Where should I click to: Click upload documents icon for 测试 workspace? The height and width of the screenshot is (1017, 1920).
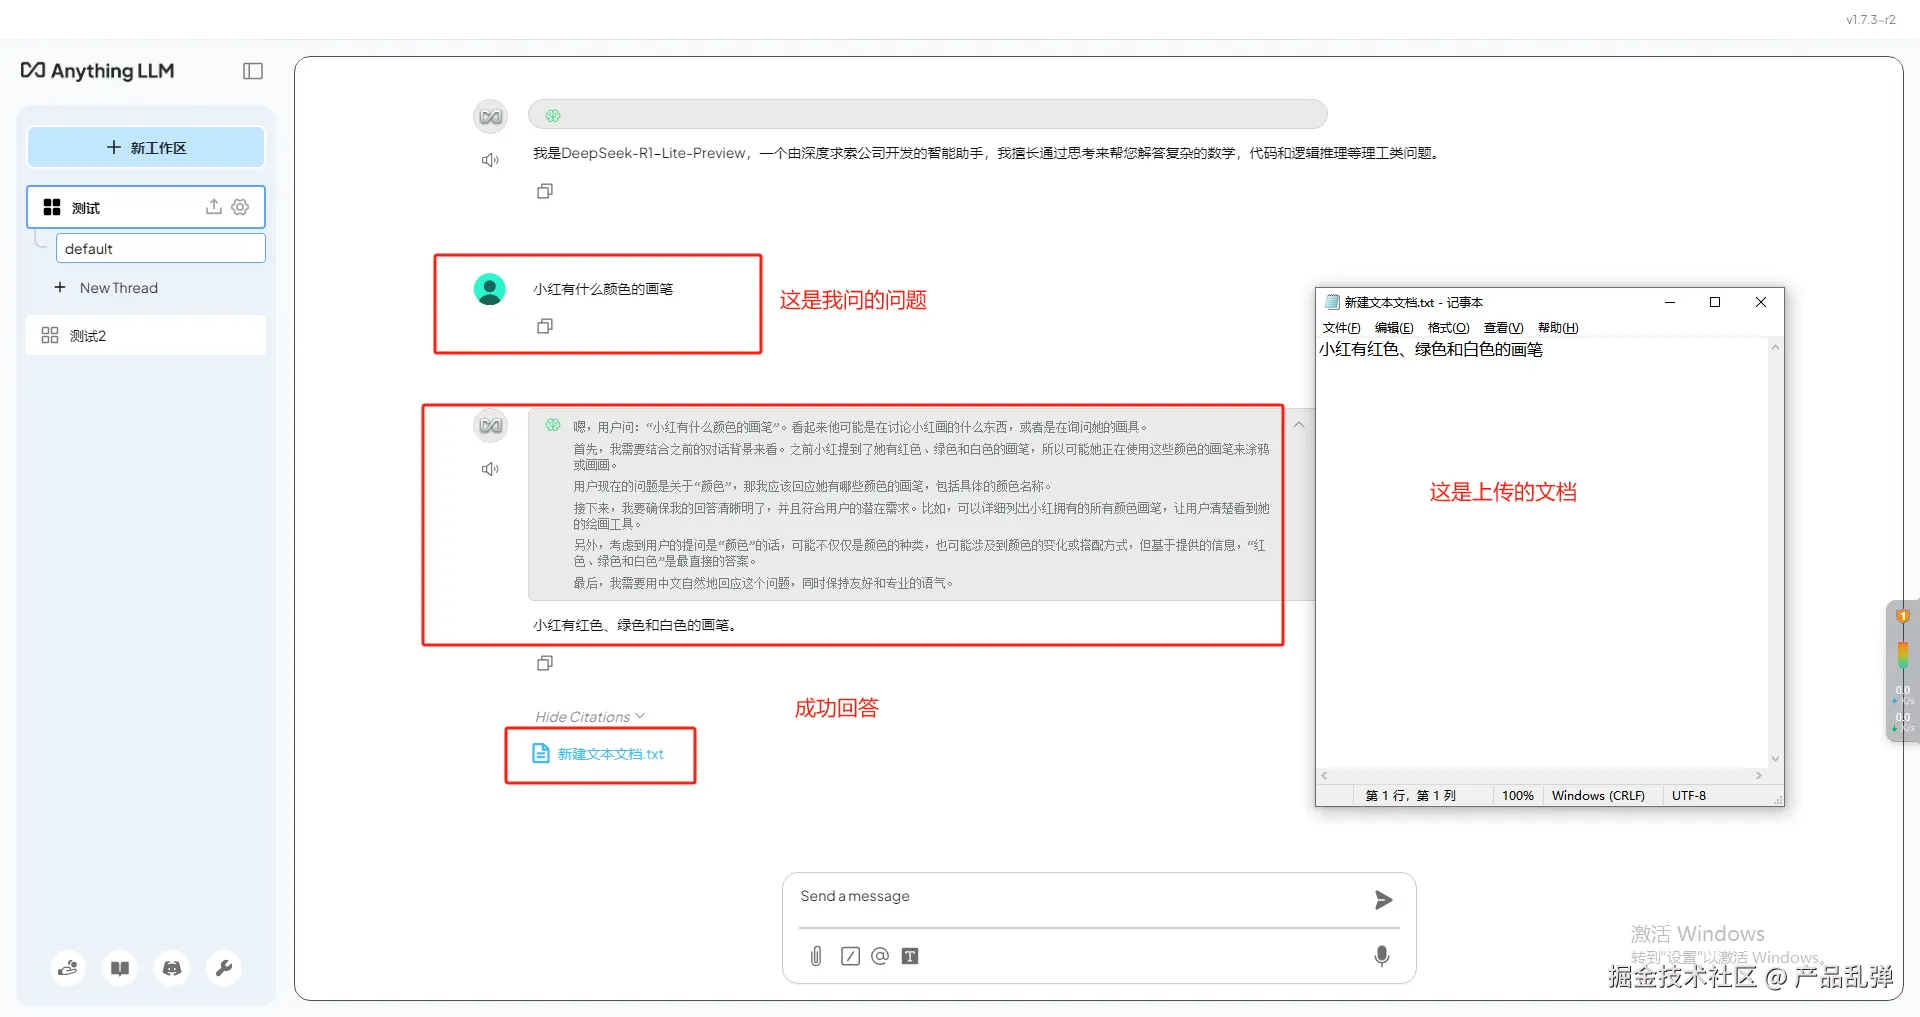(x=213, y=207)
